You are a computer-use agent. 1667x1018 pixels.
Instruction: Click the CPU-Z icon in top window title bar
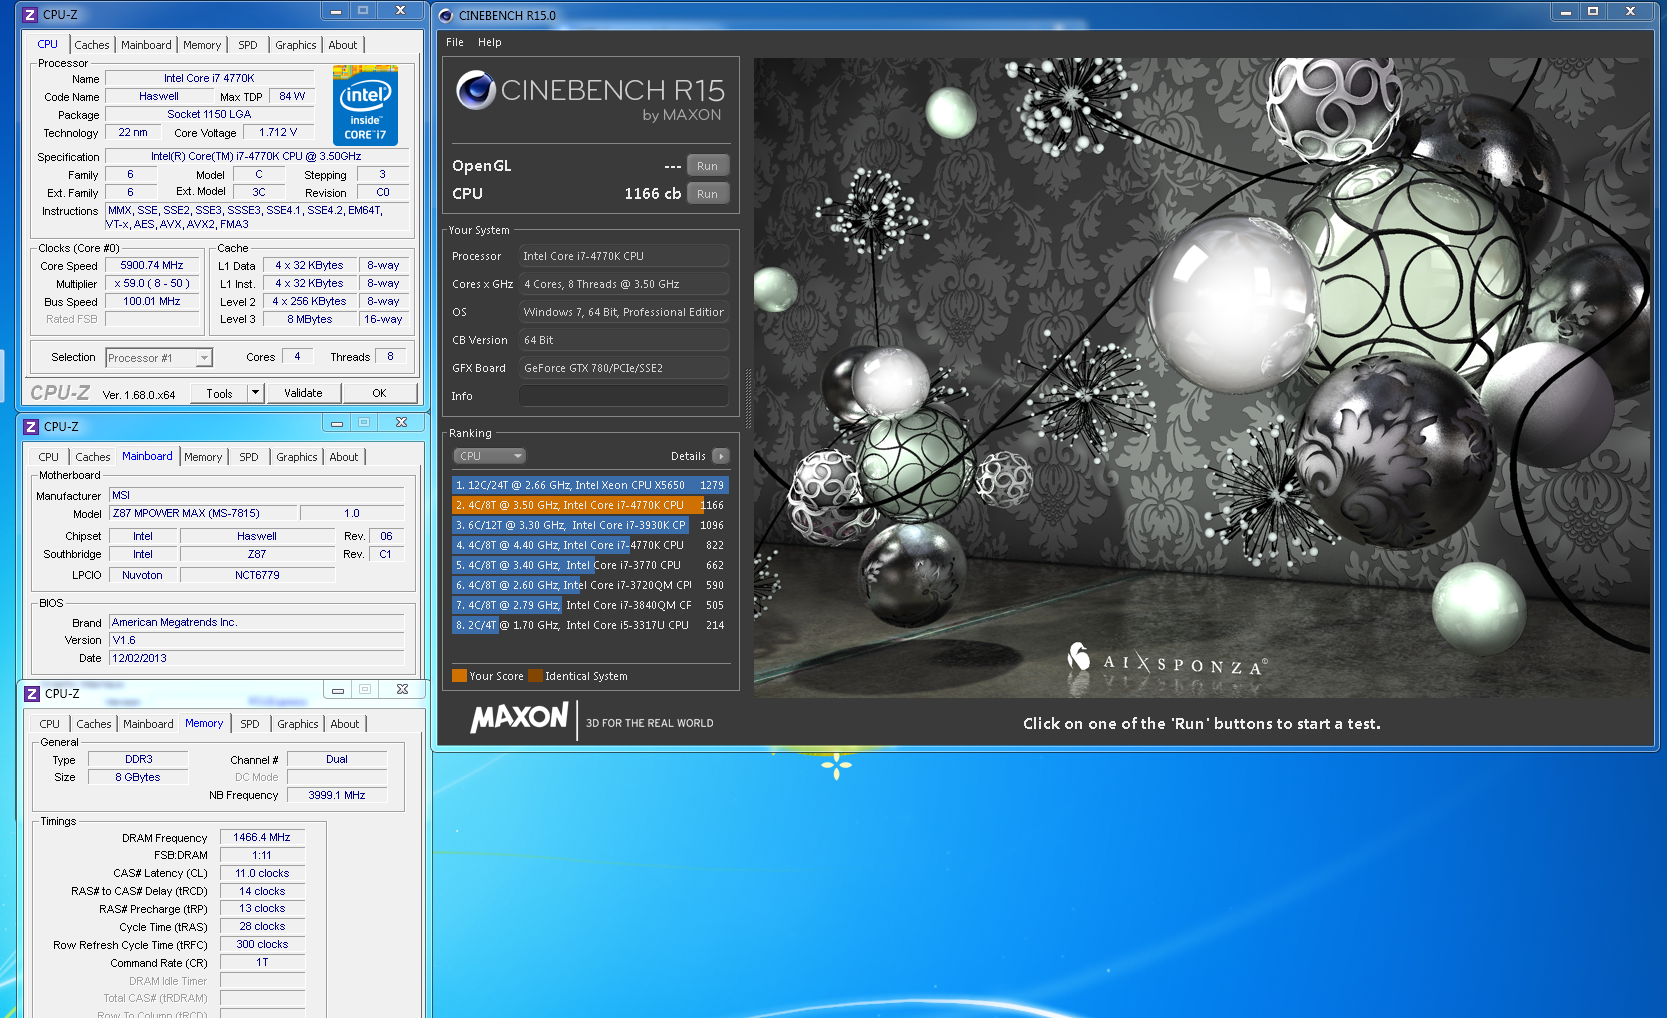tap(30, 15)
